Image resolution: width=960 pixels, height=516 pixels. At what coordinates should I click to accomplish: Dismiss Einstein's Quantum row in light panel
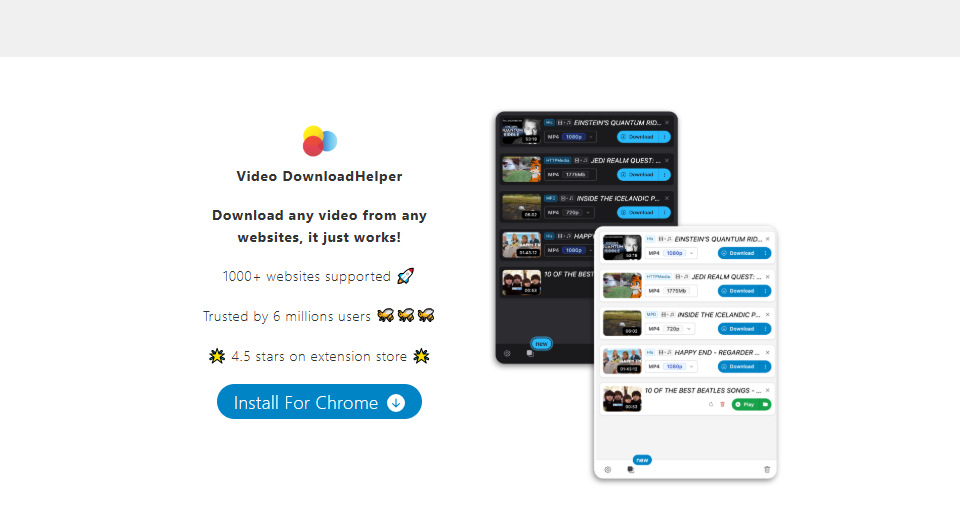pos(768,239)
